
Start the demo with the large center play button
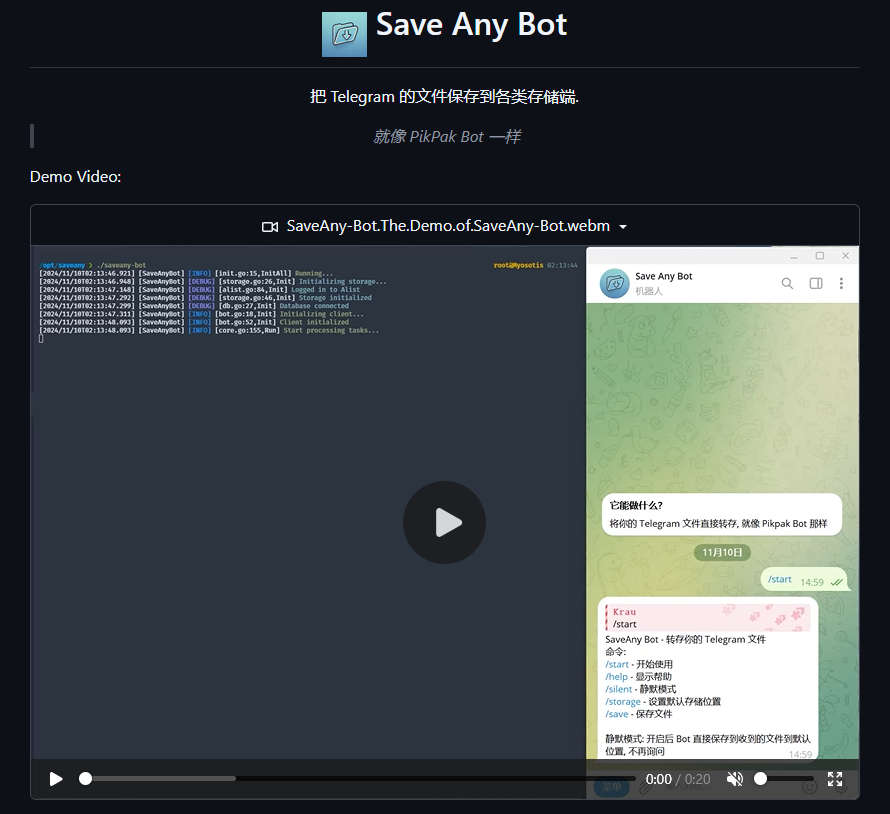click(x=444, y=522)
